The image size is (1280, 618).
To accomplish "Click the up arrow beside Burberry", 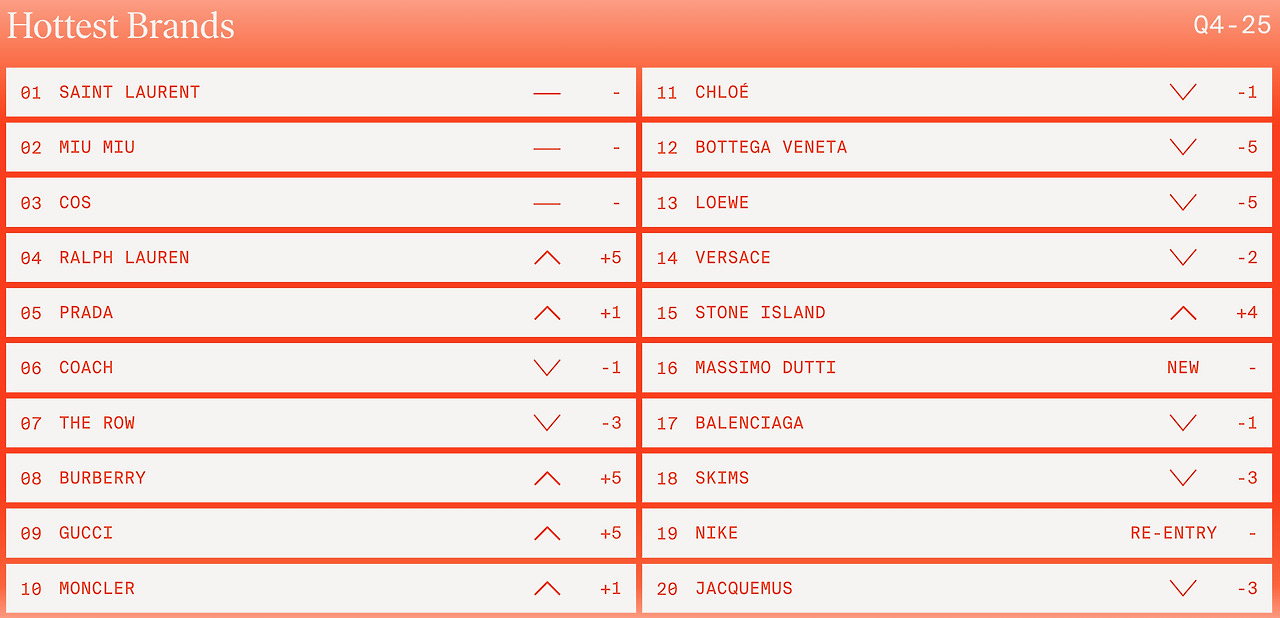I will (x=547, y=478).
